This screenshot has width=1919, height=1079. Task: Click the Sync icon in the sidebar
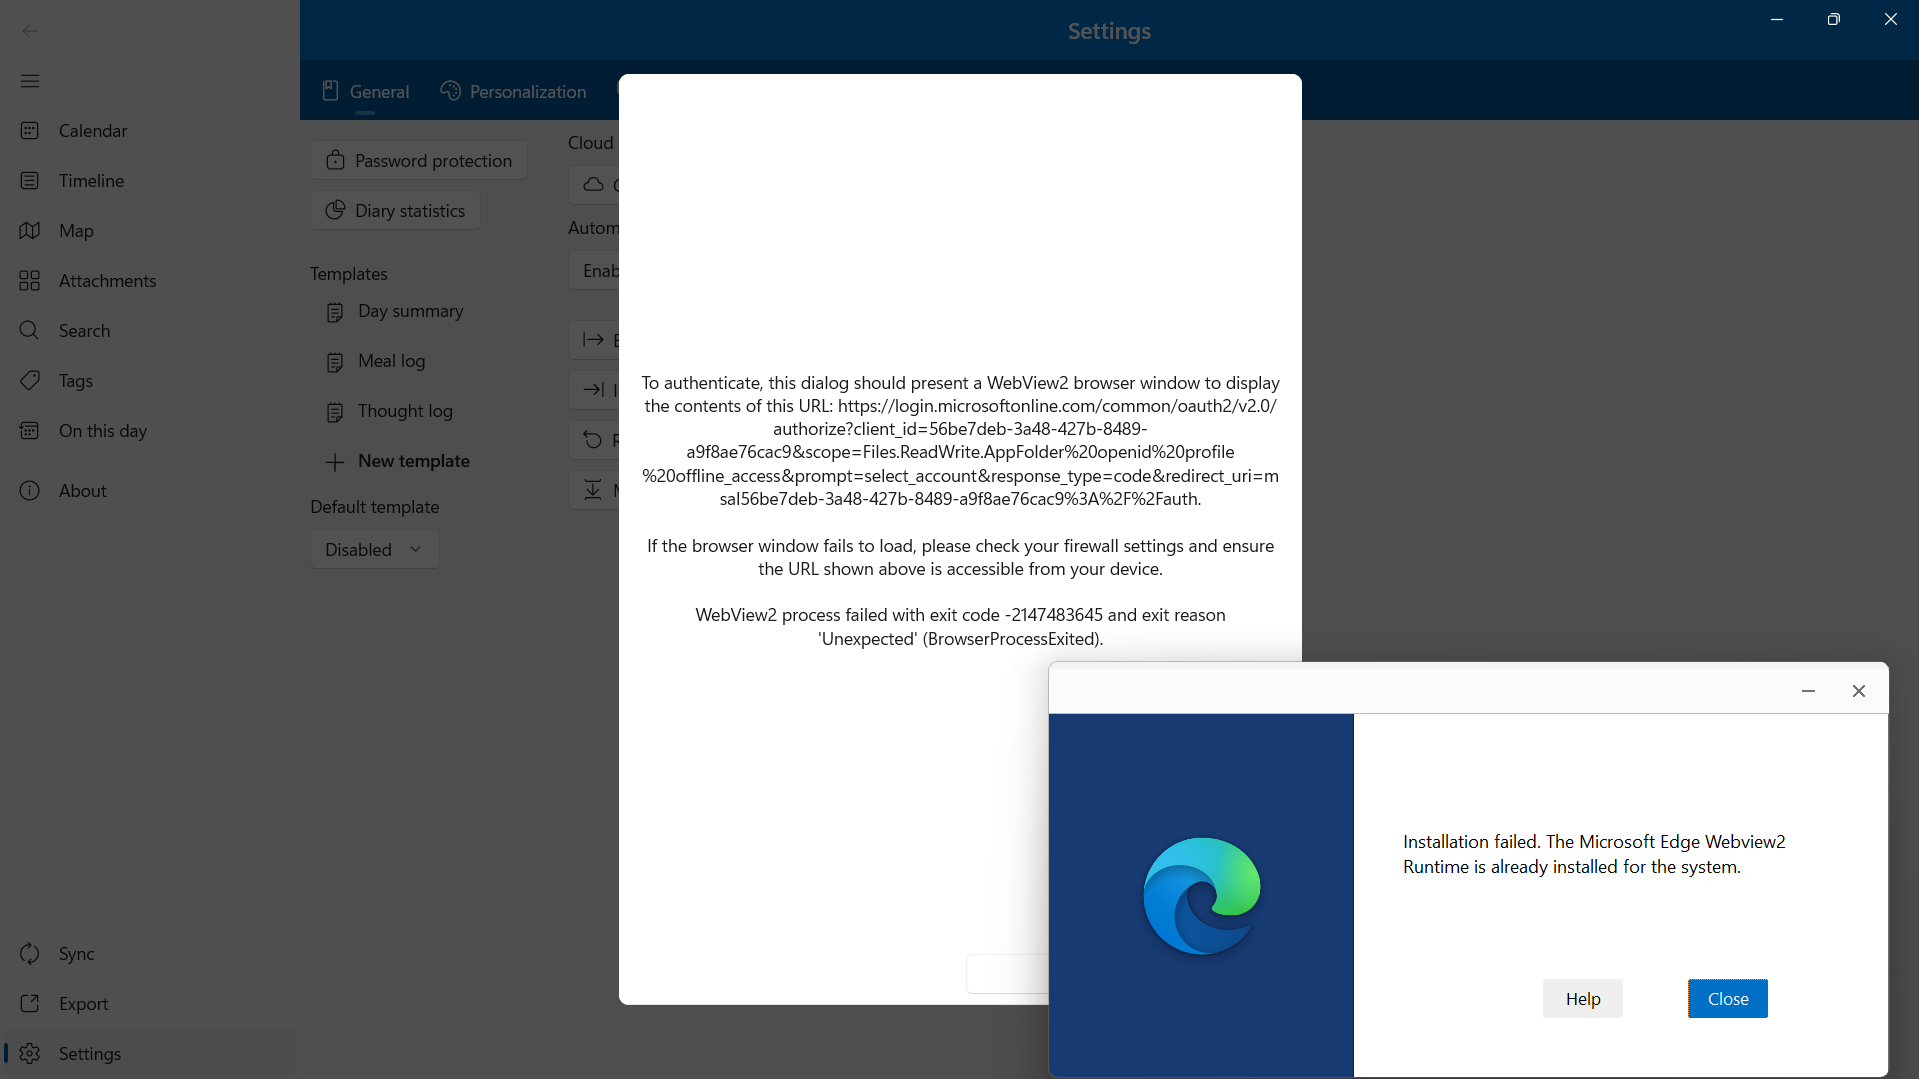click(30, 954)
